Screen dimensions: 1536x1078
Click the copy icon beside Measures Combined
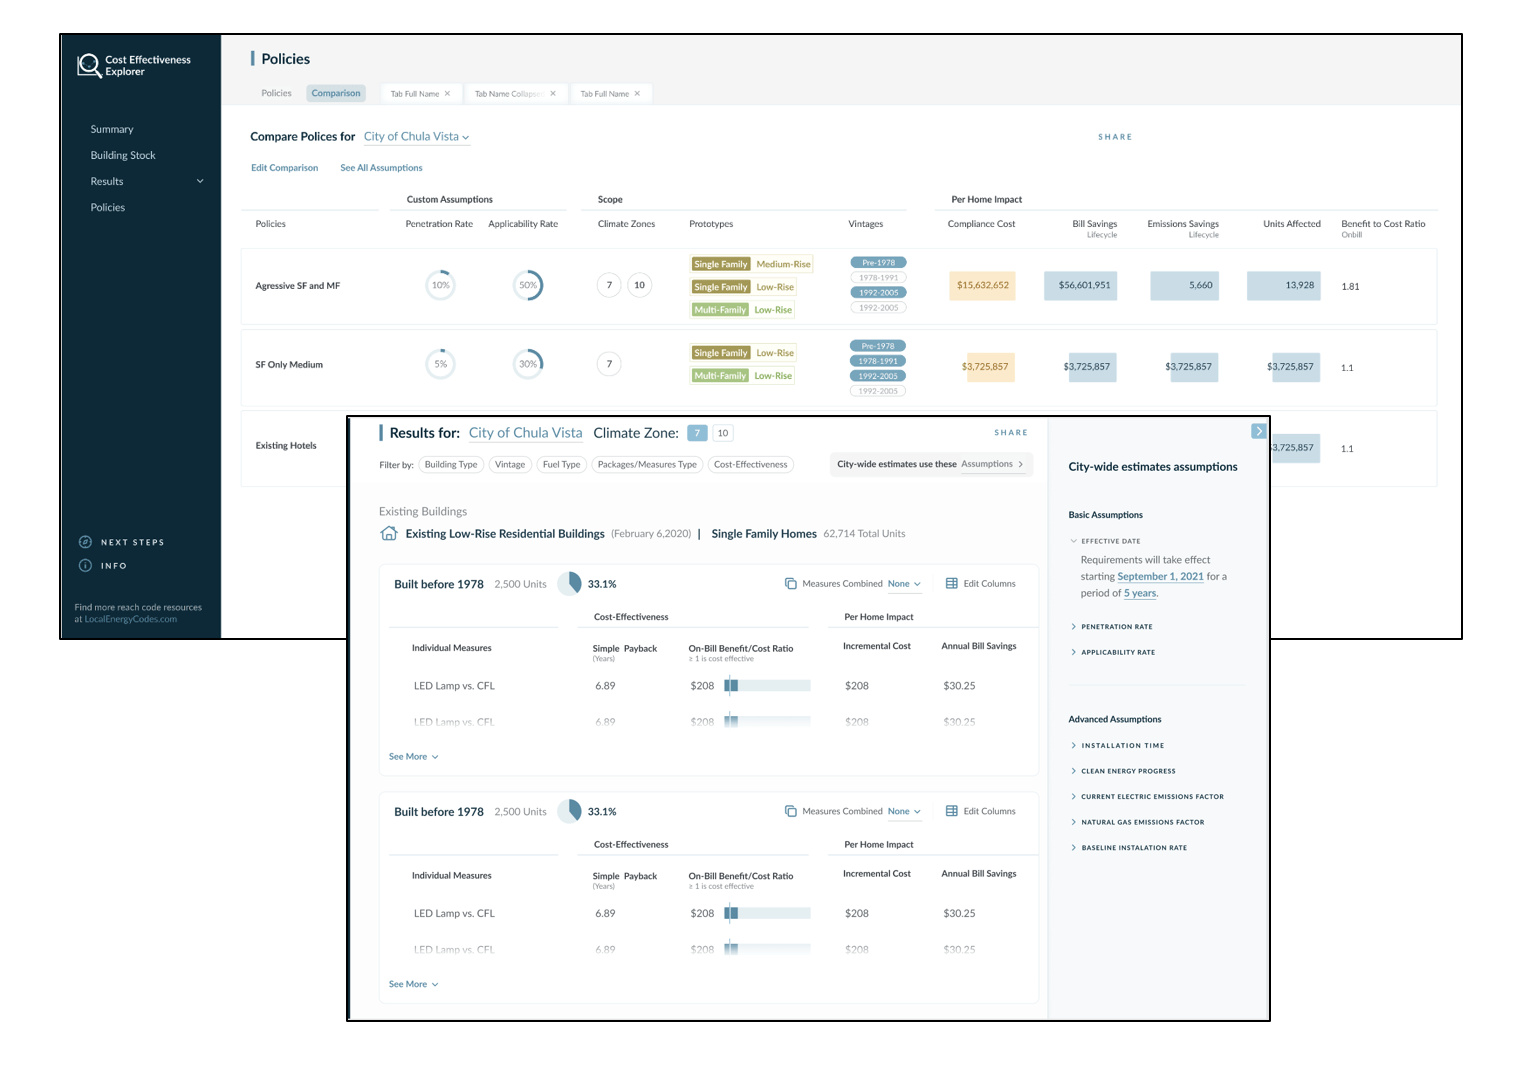pyautogui.click(x=789, y=583)
